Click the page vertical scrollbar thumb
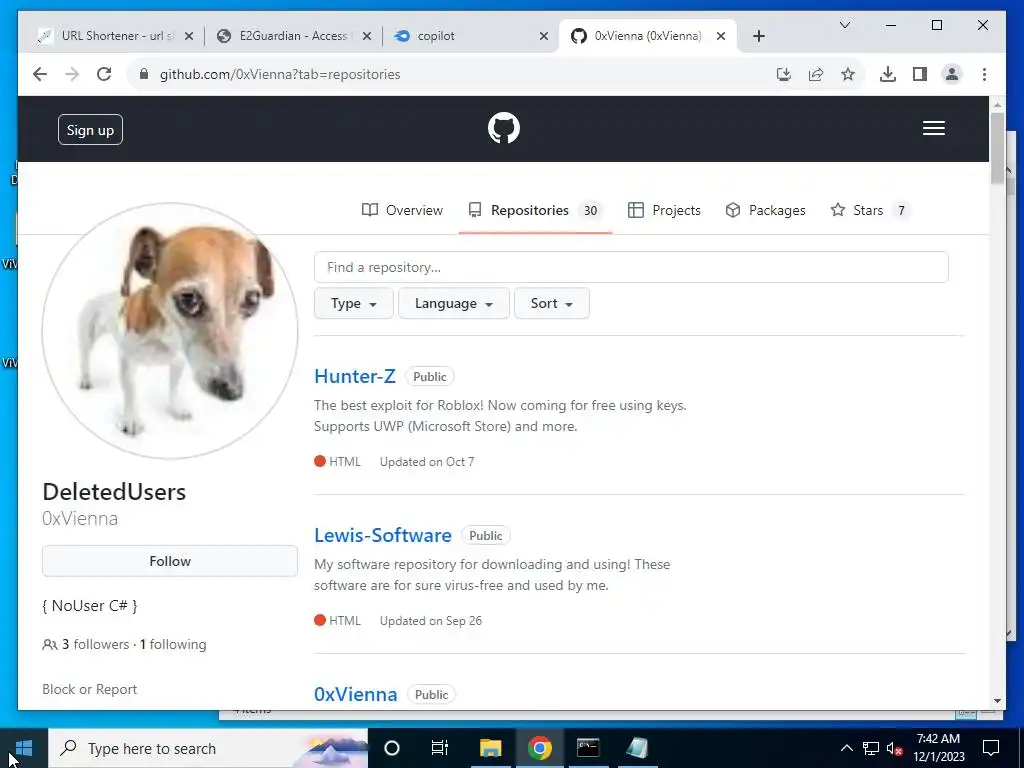 [997, 148]
